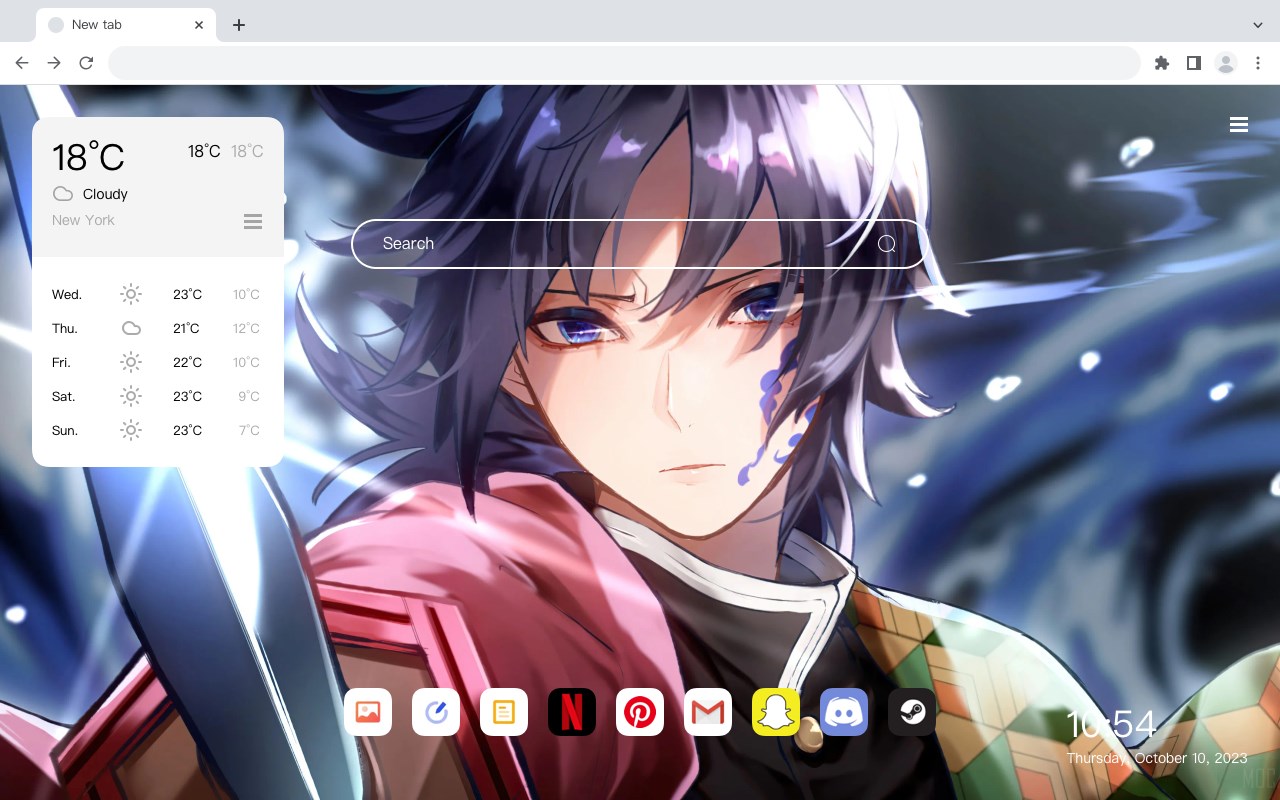Screen dimensions: 1280x800
Task: Click the Thursday, October 10, 2023 date
Action: [1157, 758]
